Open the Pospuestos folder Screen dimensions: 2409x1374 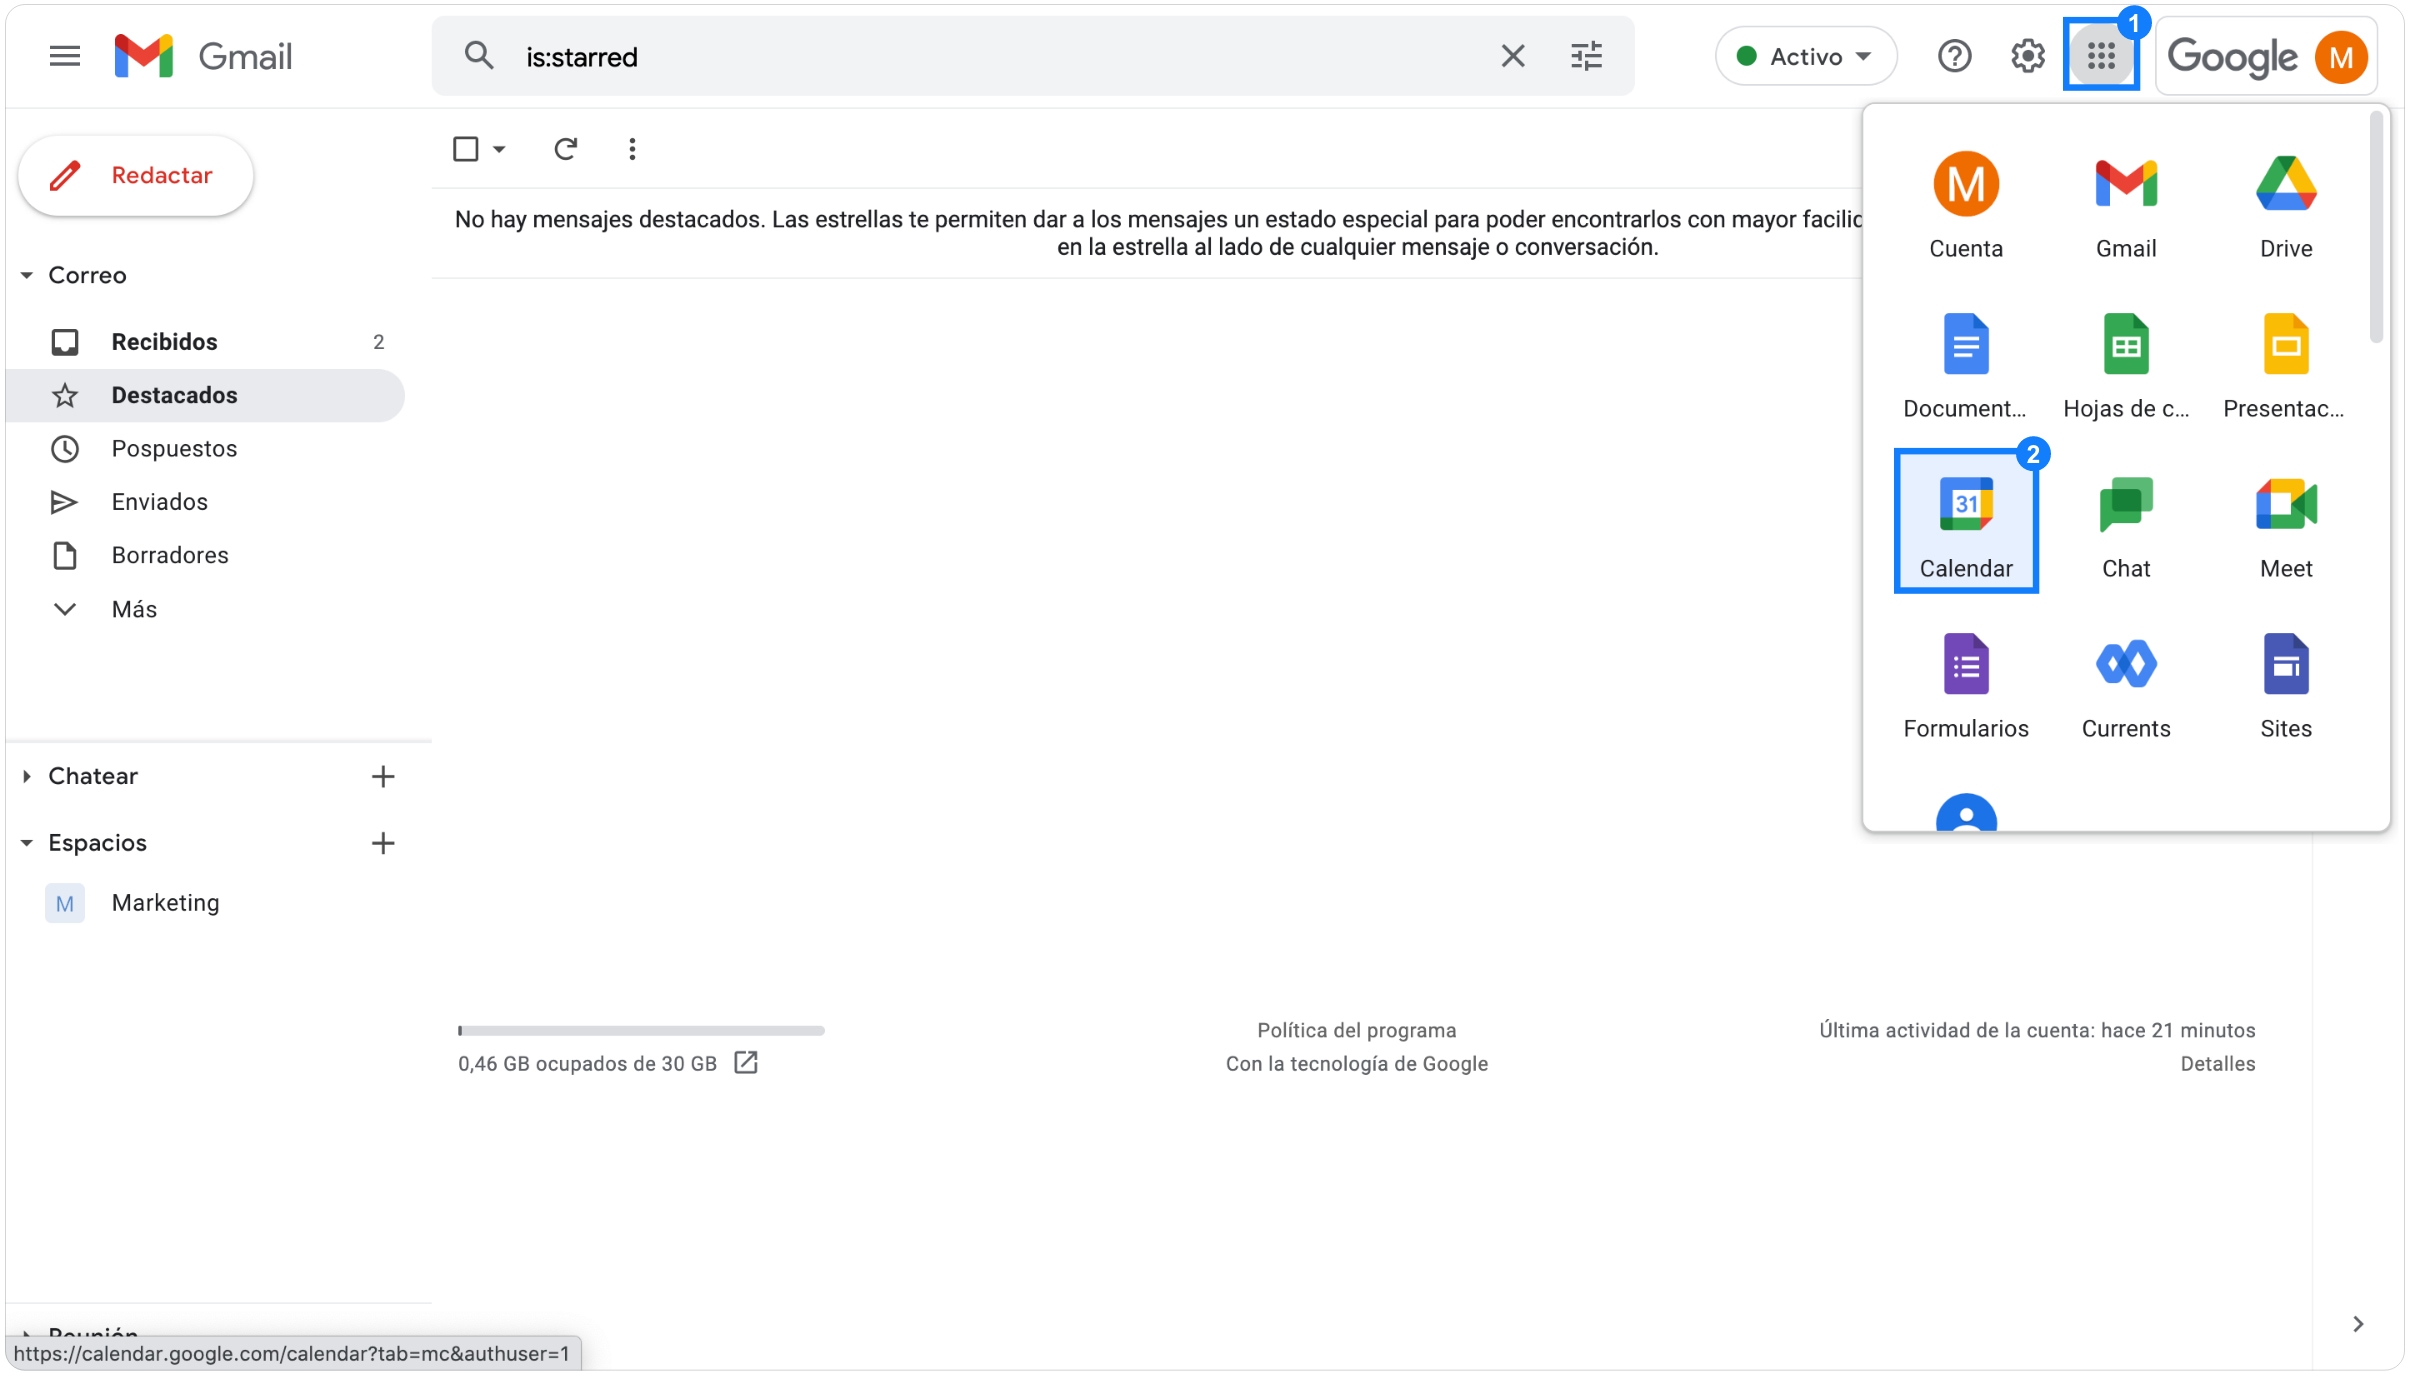click(x=206, y=448)
